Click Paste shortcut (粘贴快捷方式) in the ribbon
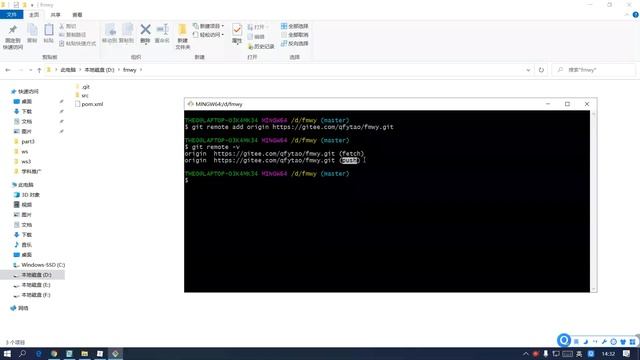640x360 pixels. pyautogui.click(x=77, y=43)
